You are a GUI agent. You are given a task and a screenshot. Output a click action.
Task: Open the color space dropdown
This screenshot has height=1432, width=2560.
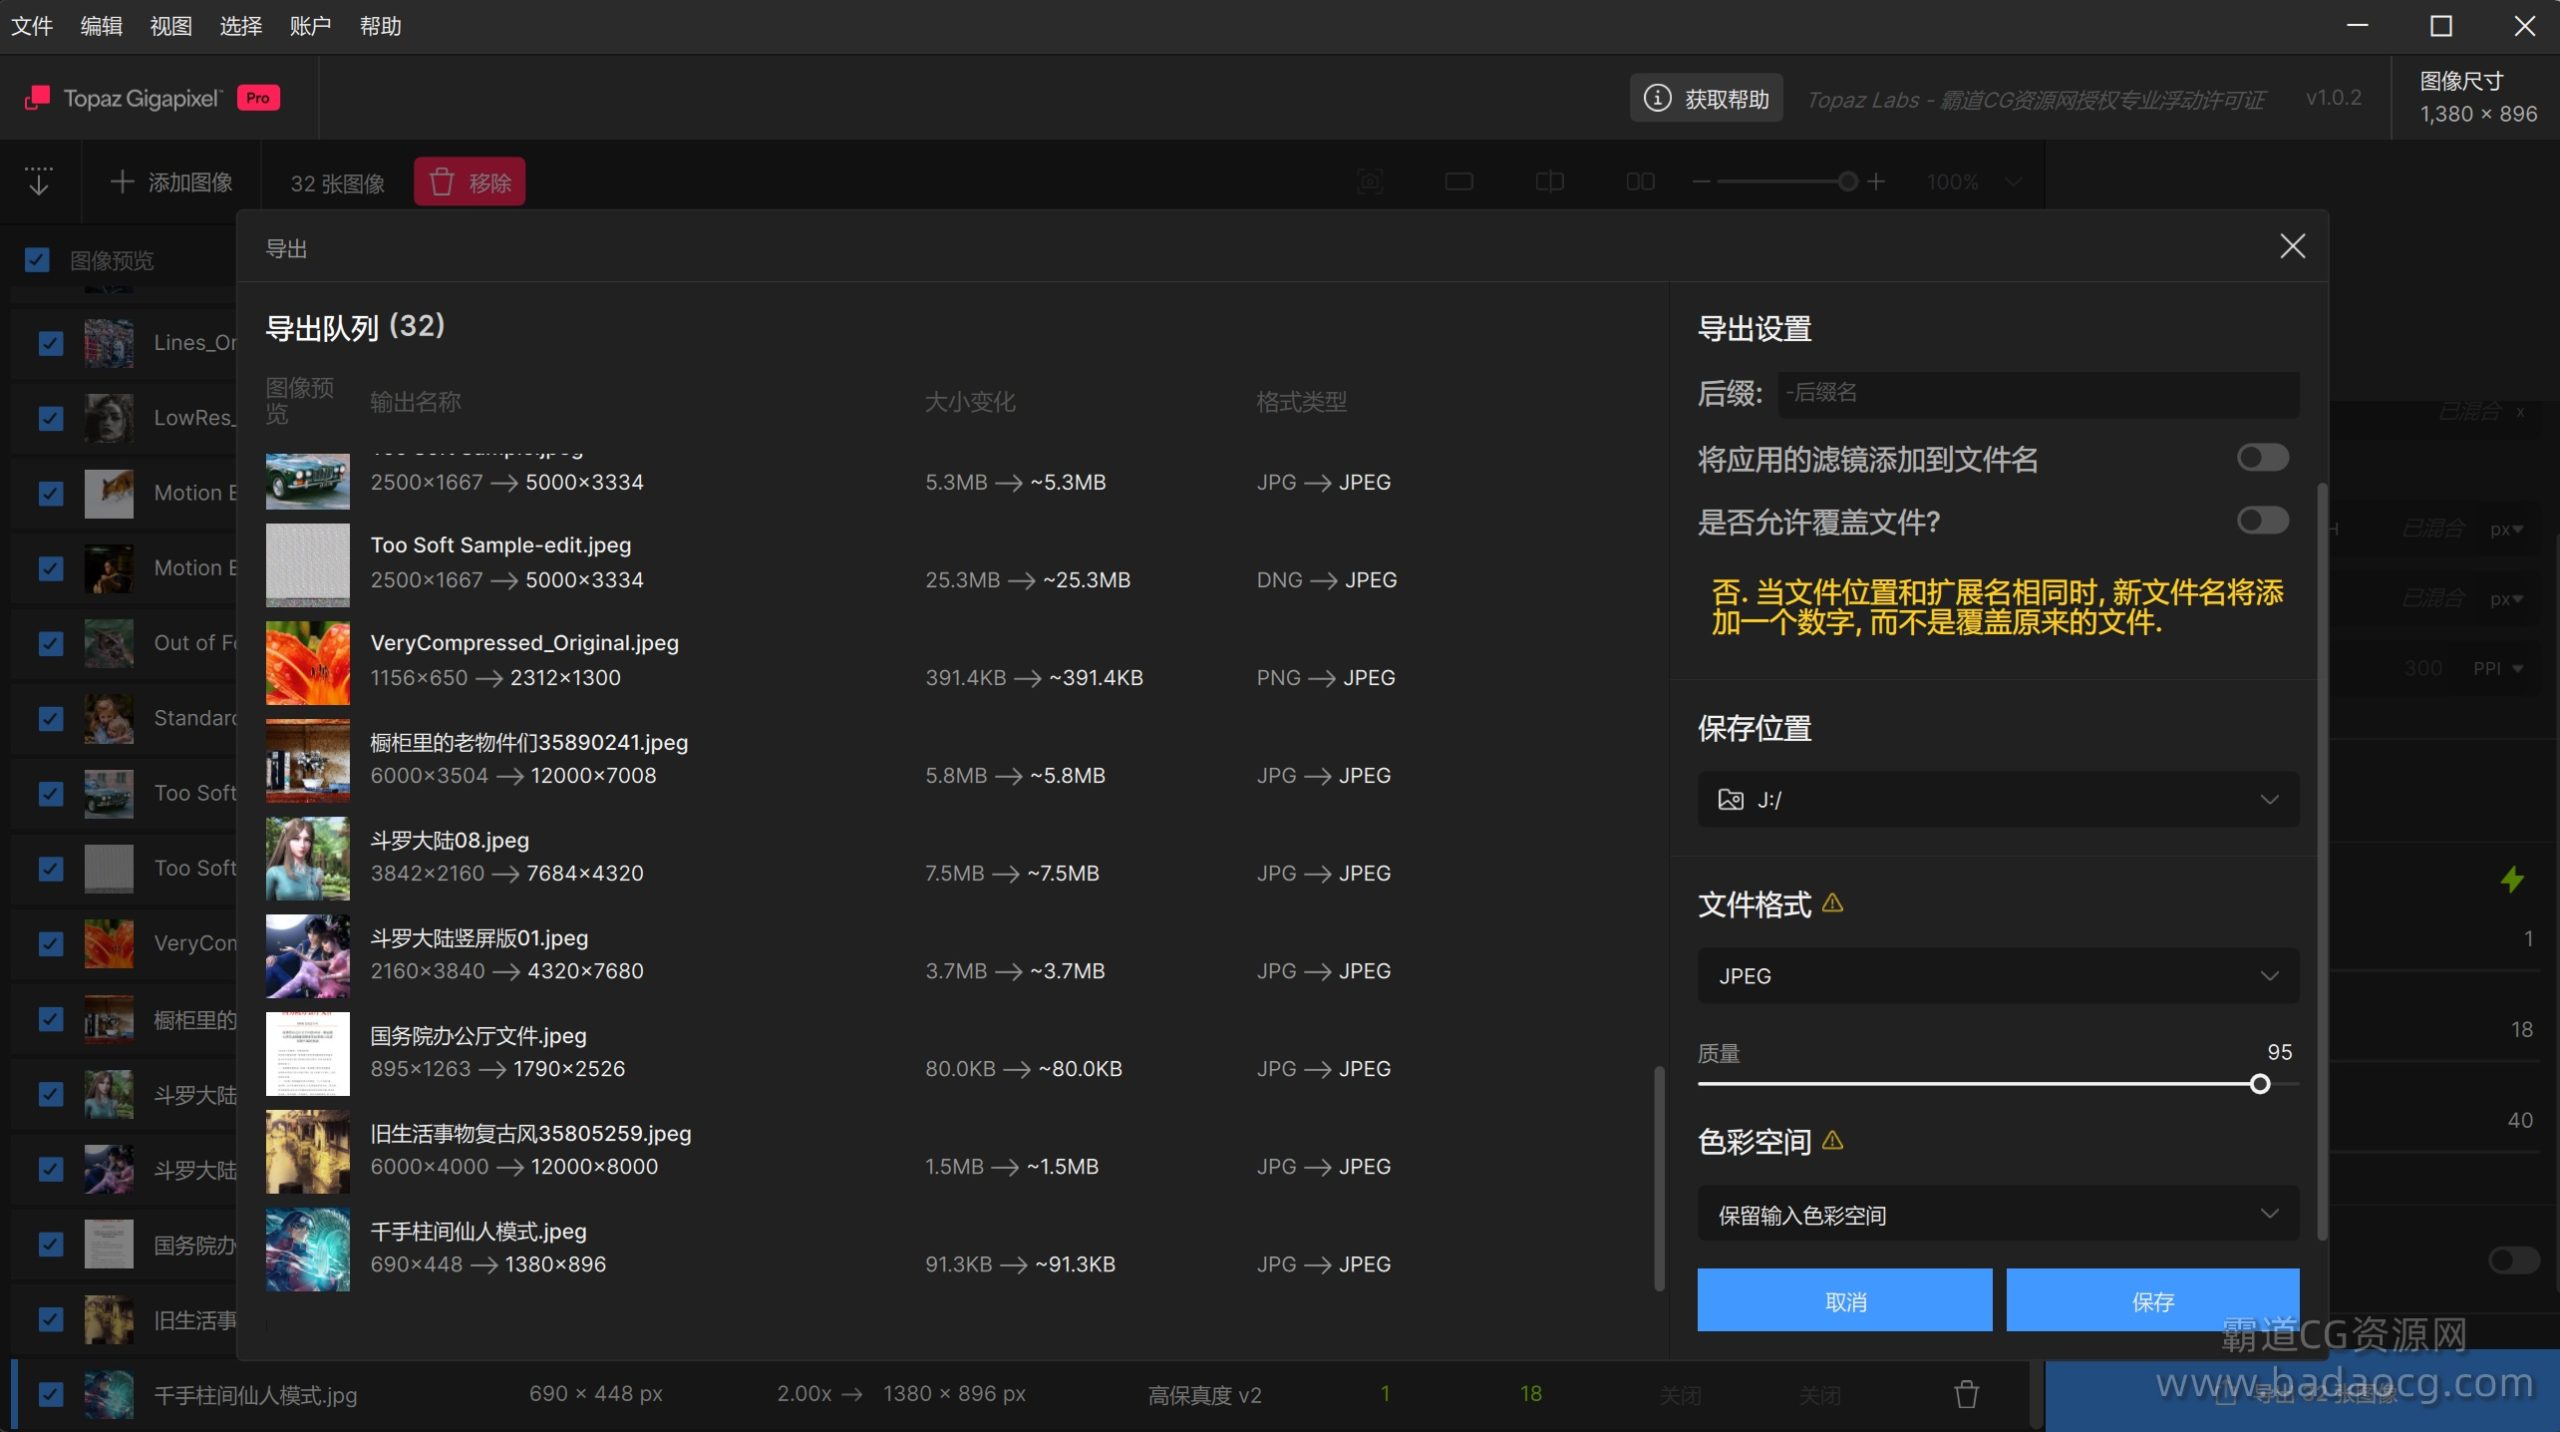tap(1997, 1214)
